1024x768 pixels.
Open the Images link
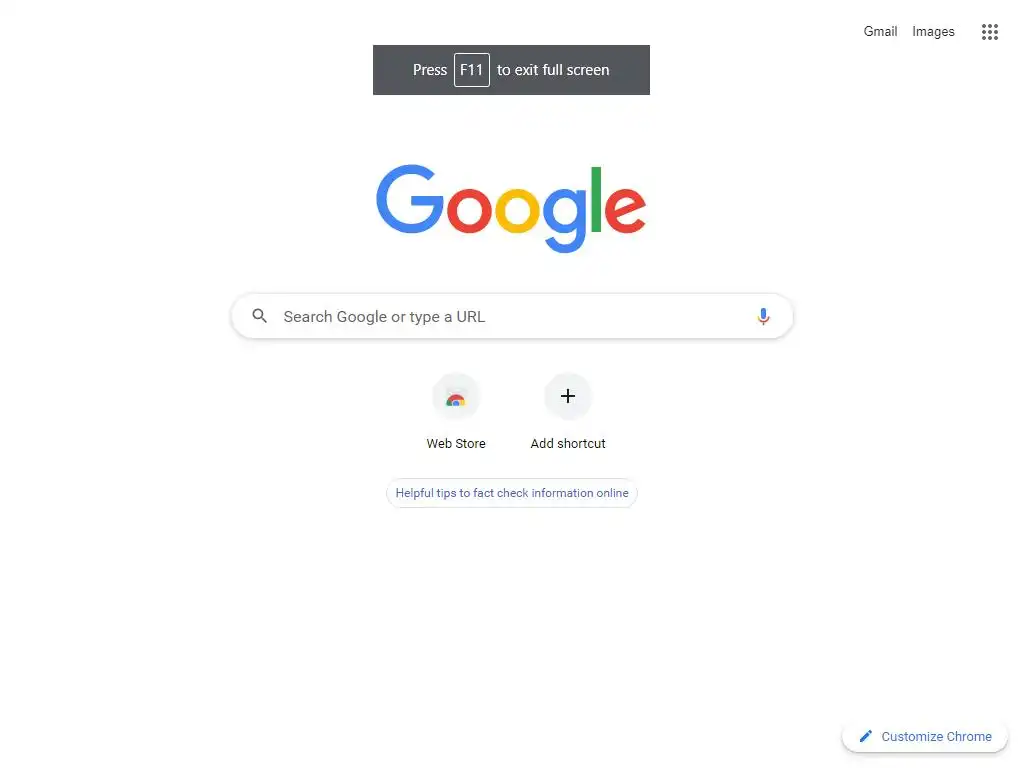pos(933,31)
